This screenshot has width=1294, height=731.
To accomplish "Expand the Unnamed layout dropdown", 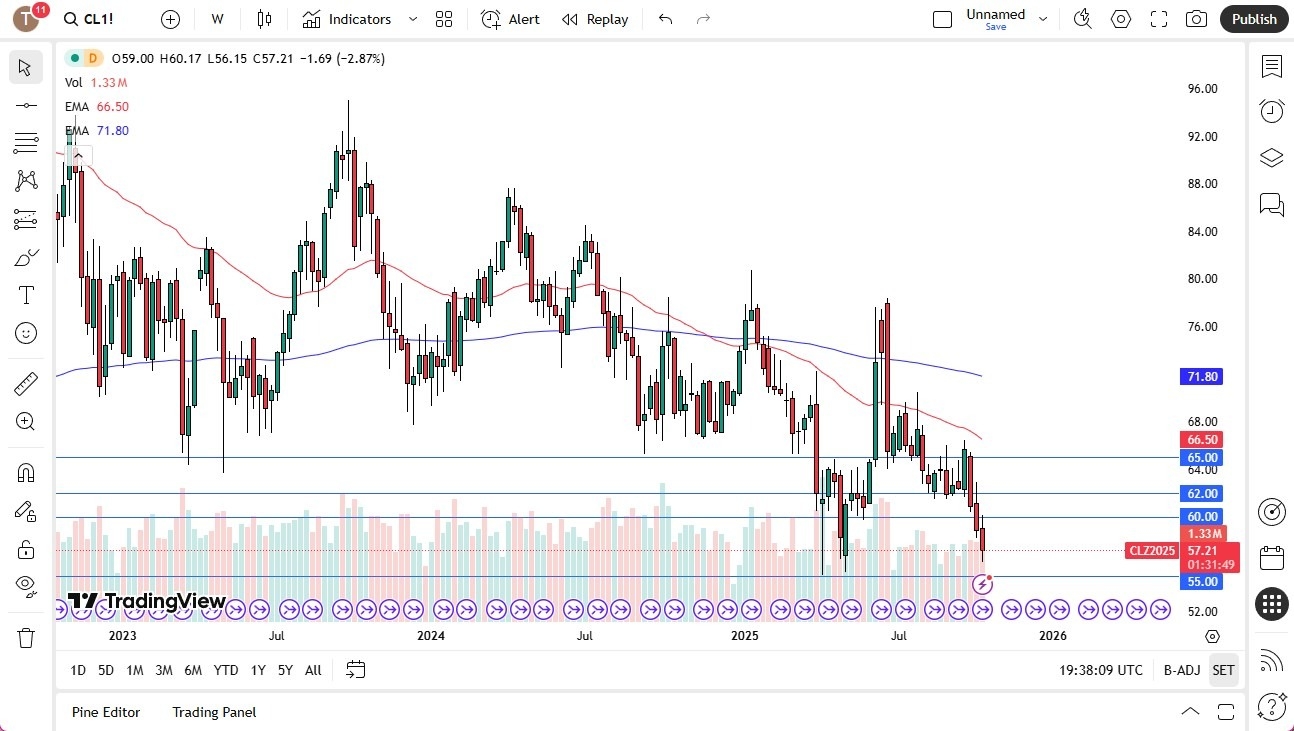I will point(1043,16).
